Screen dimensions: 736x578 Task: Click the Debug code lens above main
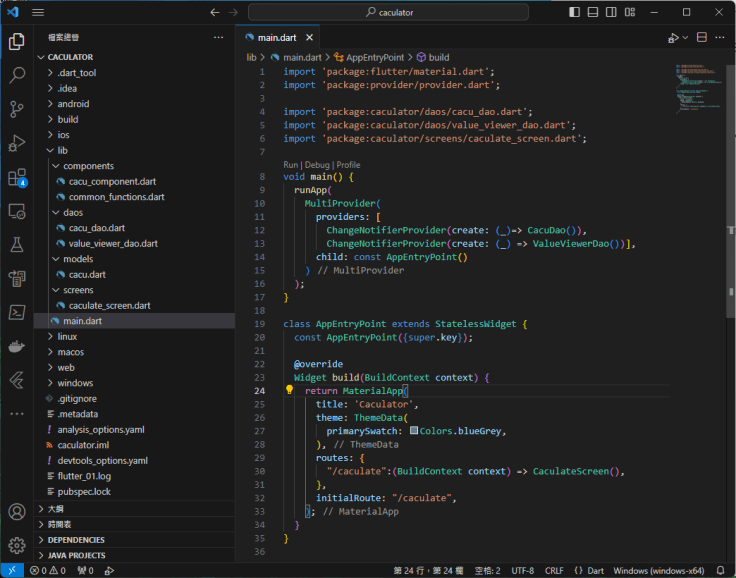coord(317,165)
